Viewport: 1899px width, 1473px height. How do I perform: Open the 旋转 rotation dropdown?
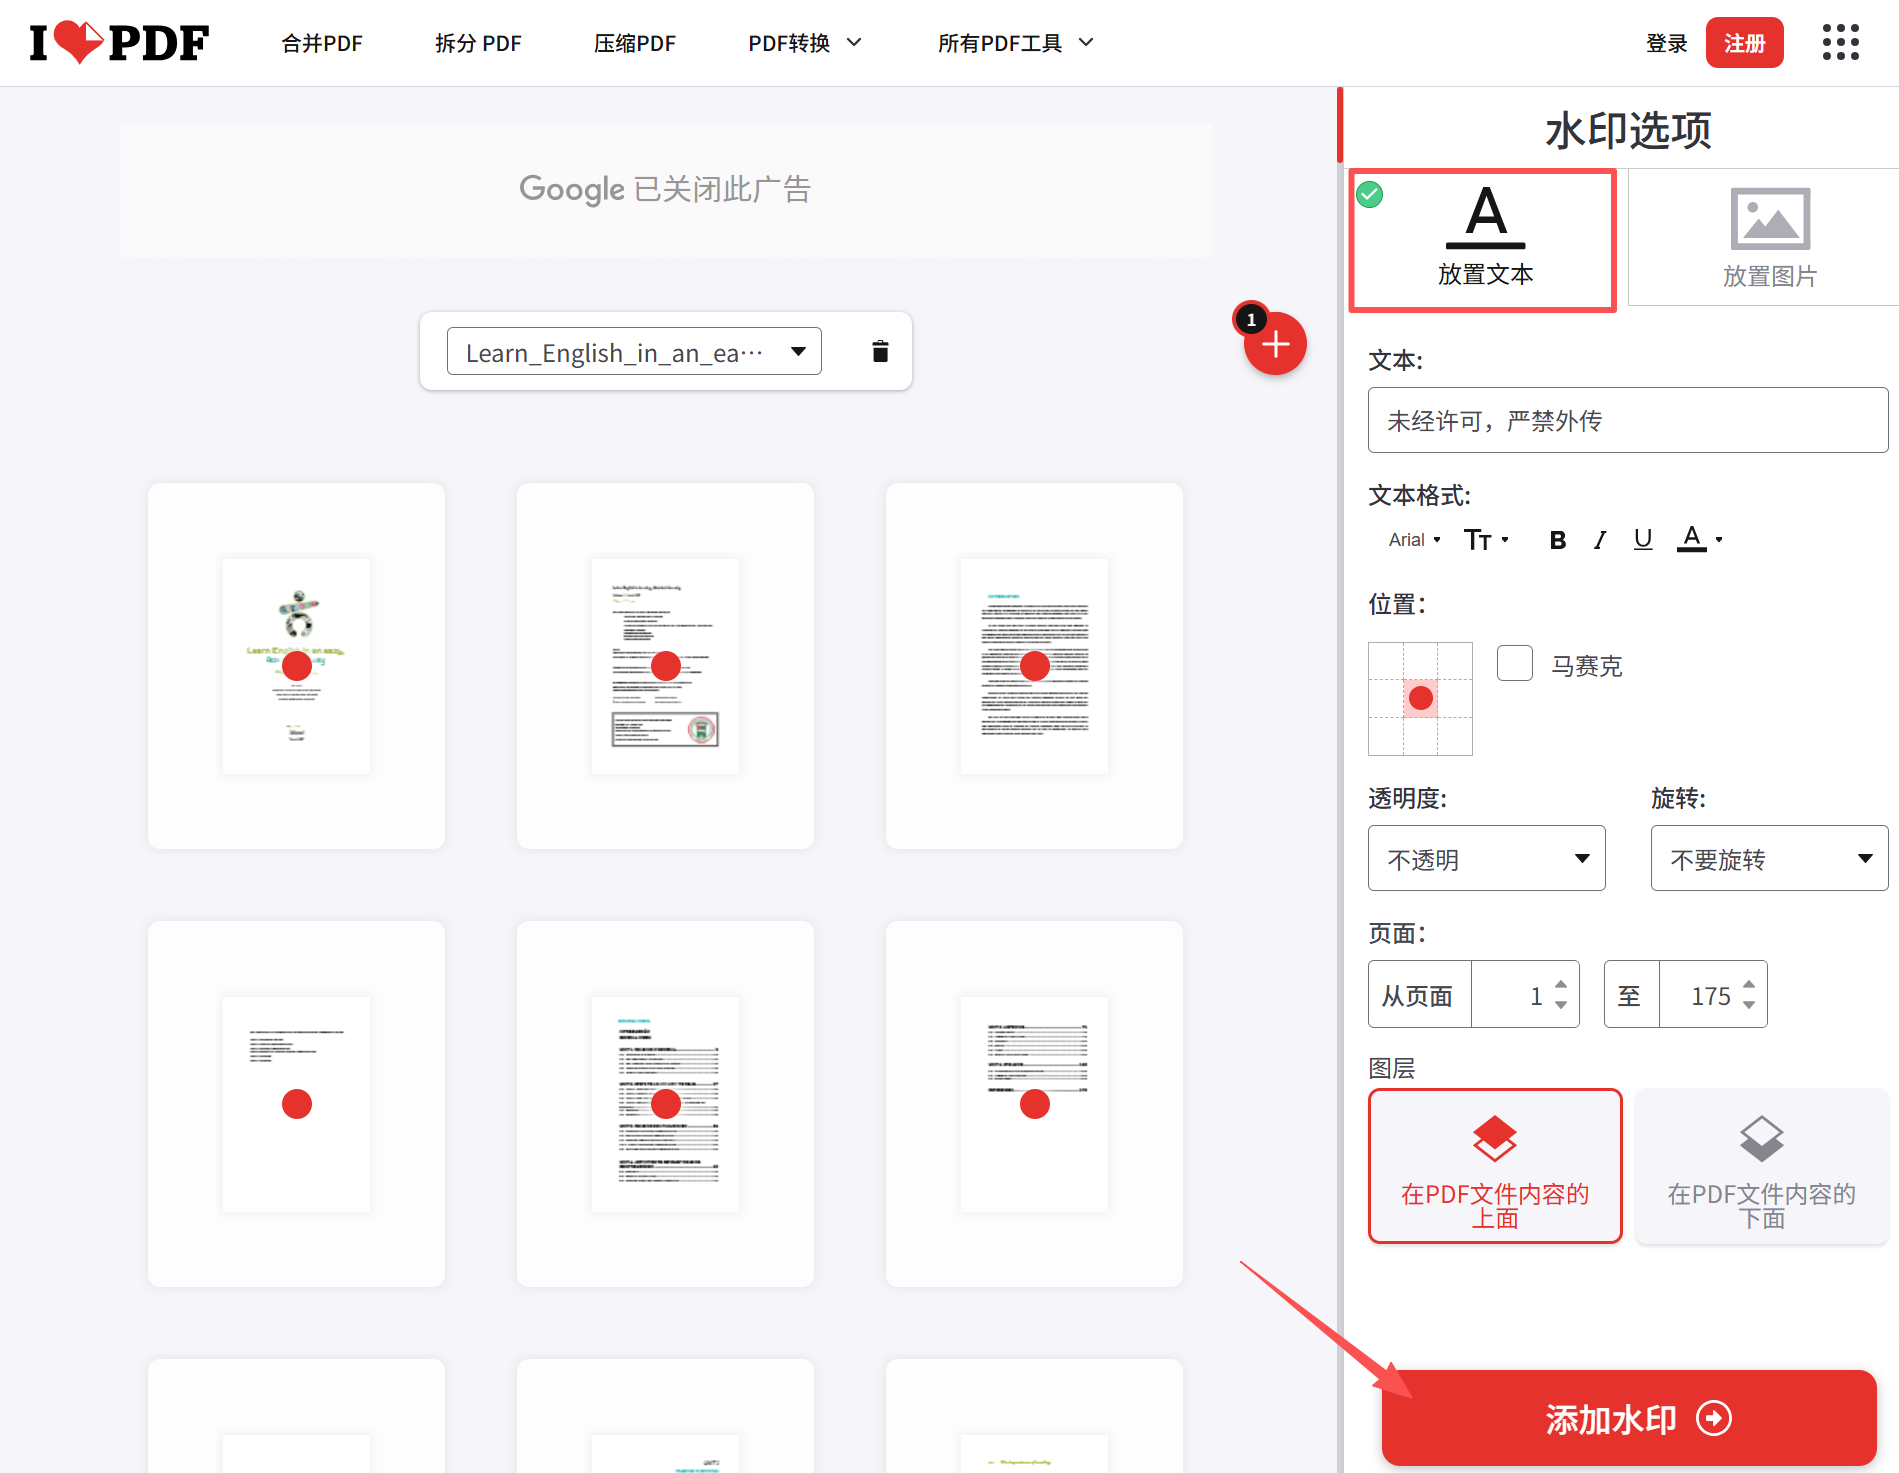point(1768,858)
